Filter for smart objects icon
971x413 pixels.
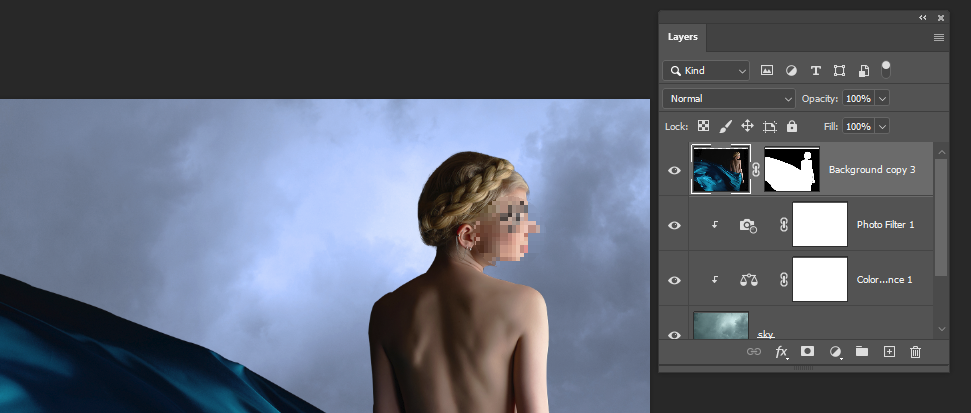864,71
